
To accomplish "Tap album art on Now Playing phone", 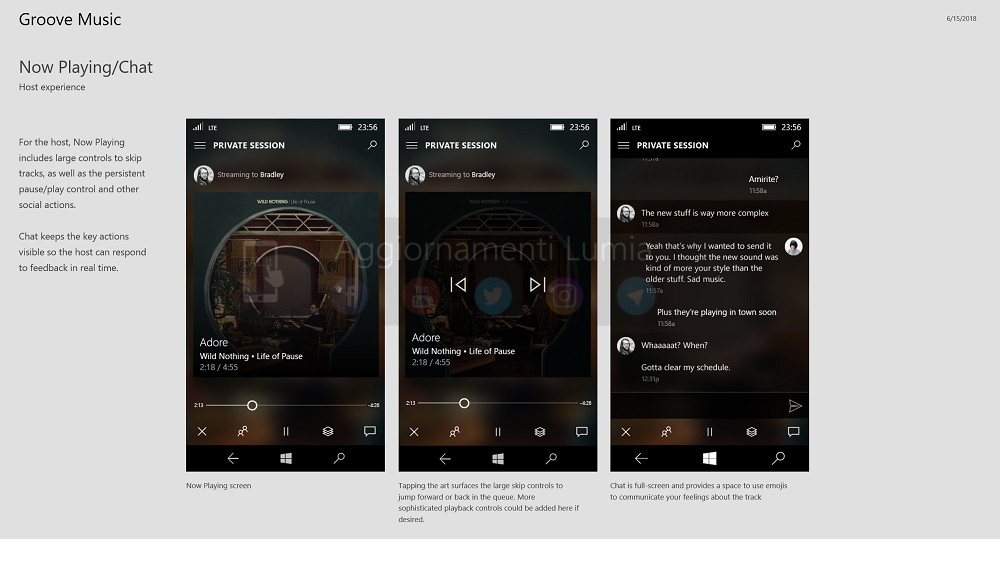I will point(286,284).
